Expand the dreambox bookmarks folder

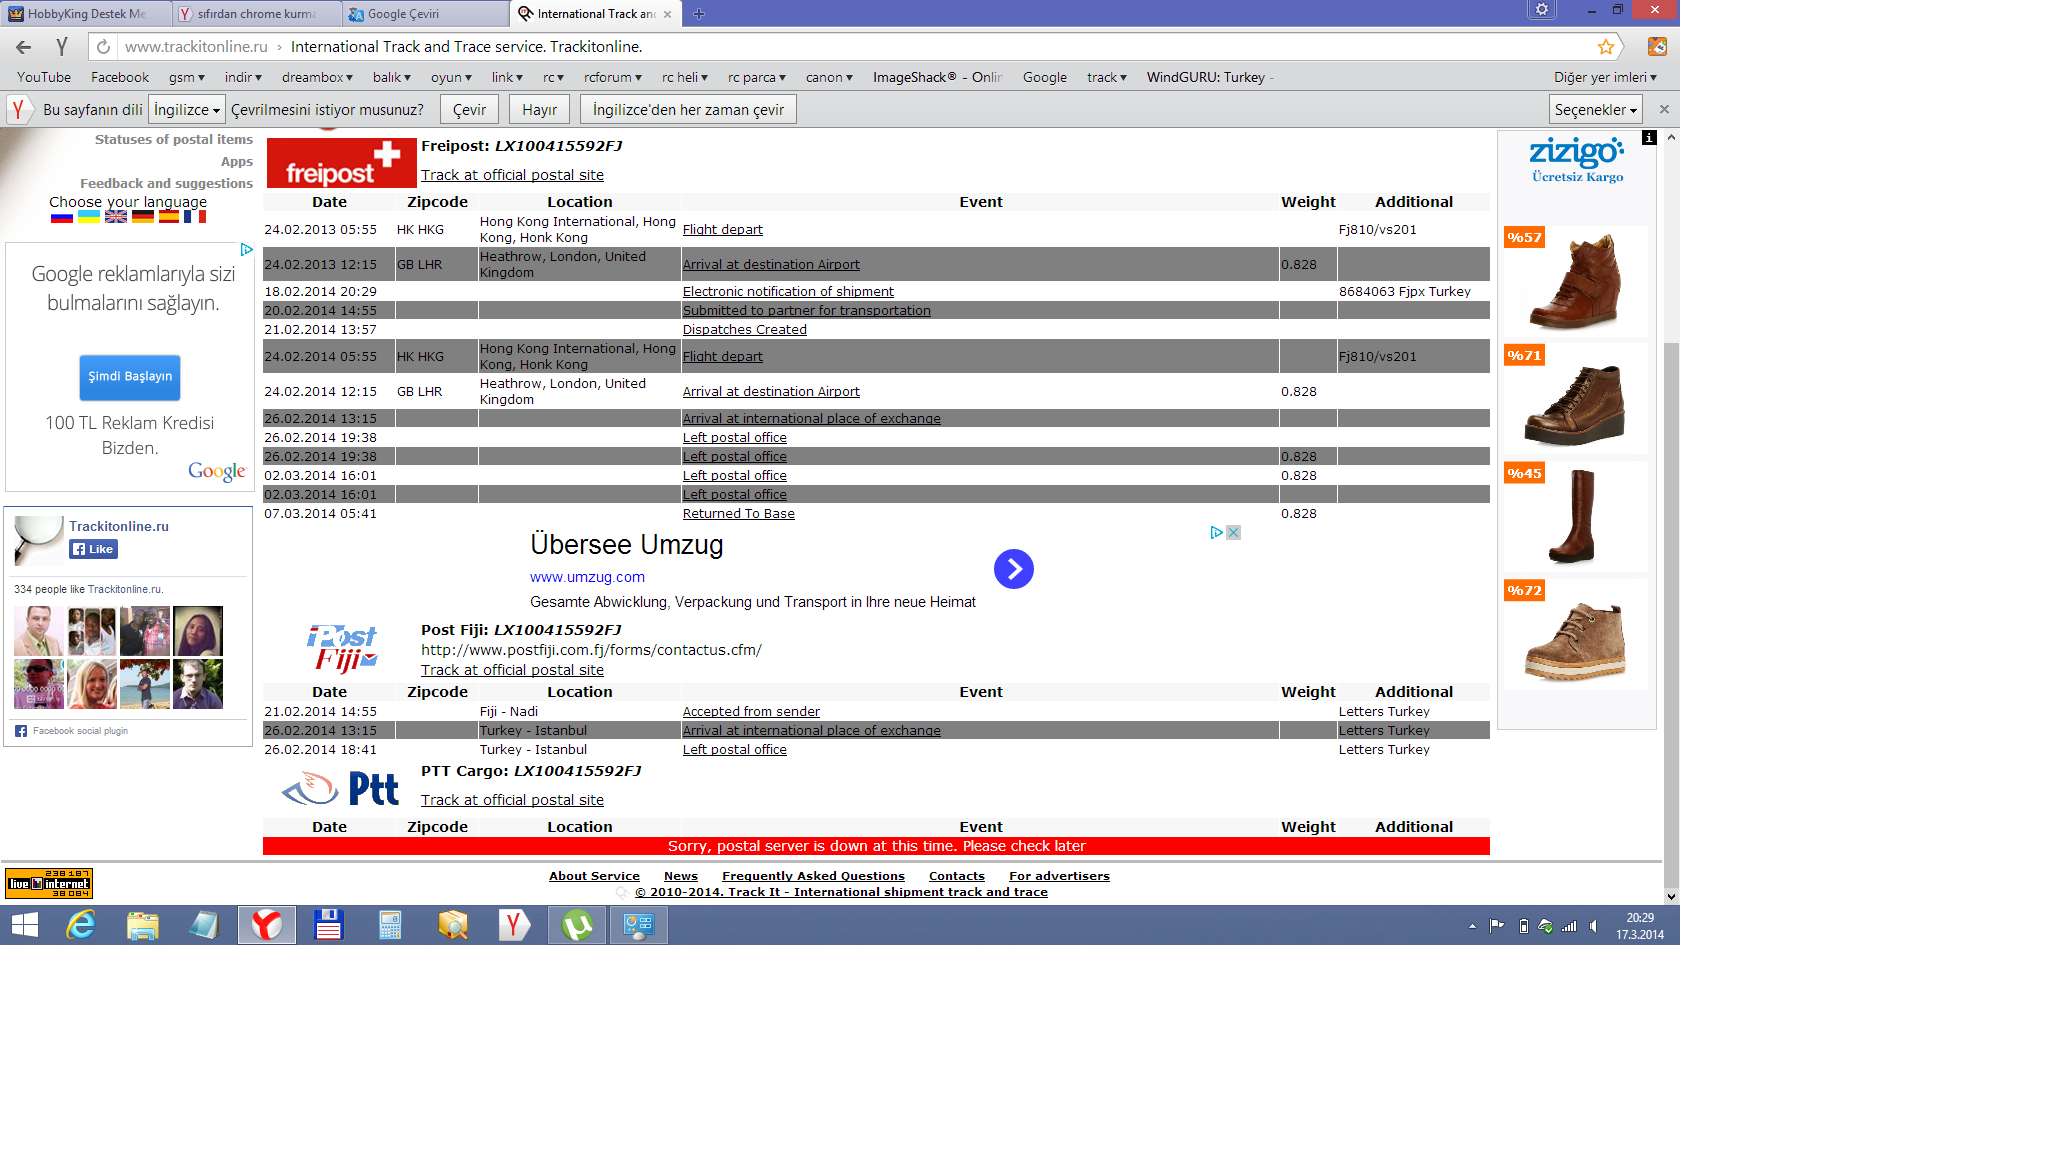pyautogui.click(x=317, y=77)
